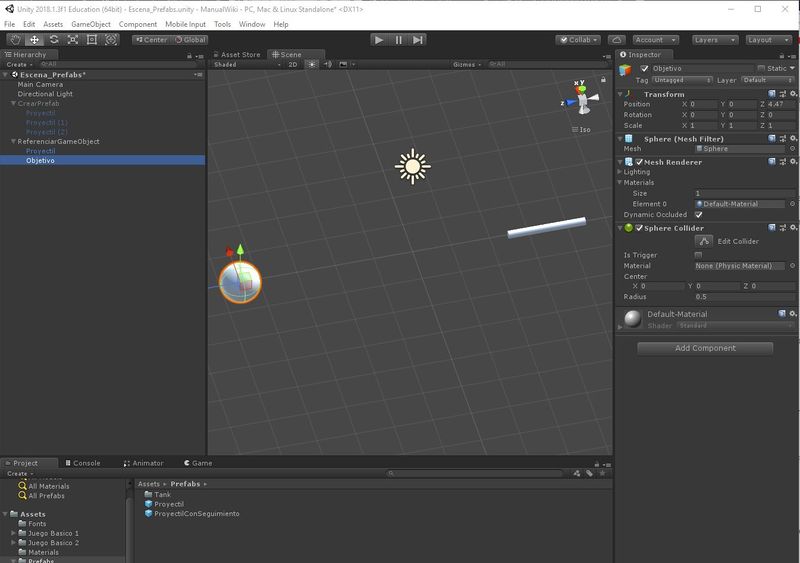Open the Layer dropdown showing Default
Screen dimensions: 800x563
767,80
